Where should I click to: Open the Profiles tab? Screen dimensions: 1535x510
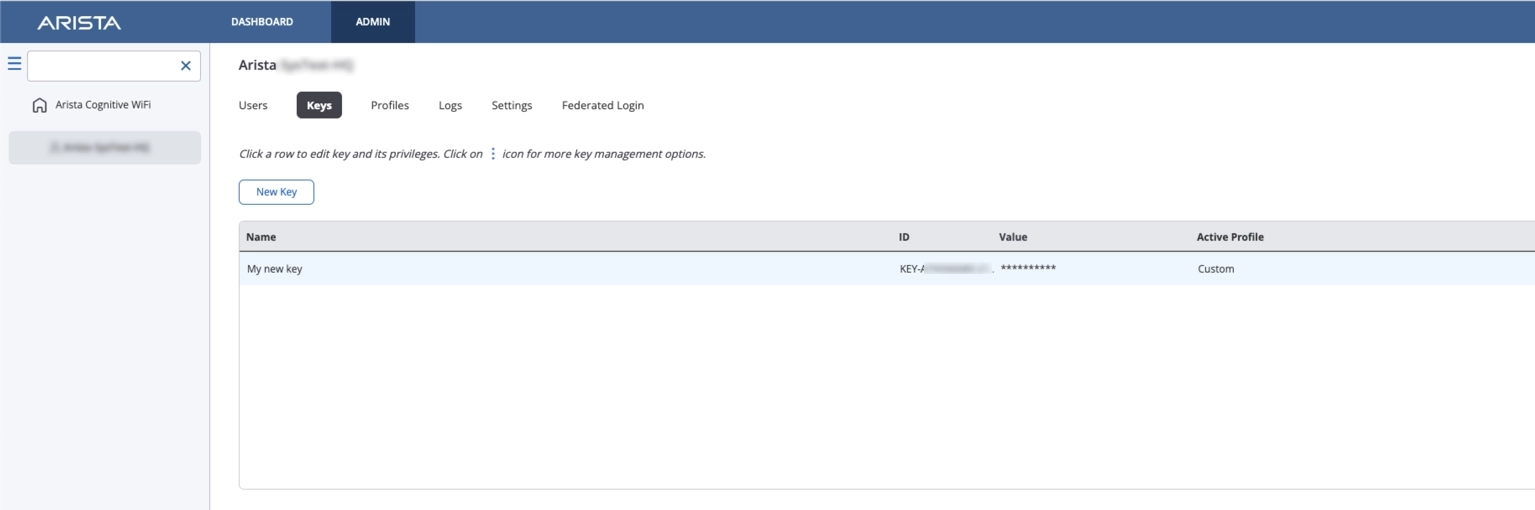[x=390, y=105]
